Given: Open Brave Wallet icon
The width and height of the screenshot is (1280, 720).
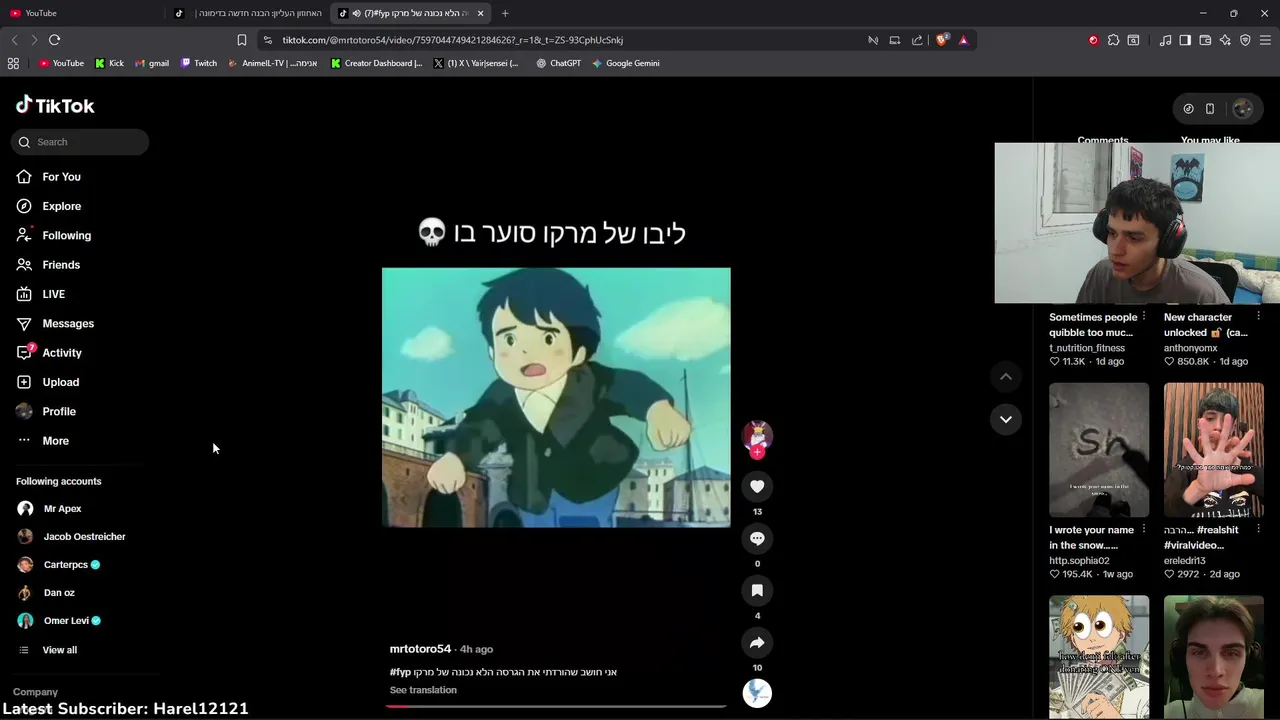Looking at the screenshot, I should [x=1205, y=40].
